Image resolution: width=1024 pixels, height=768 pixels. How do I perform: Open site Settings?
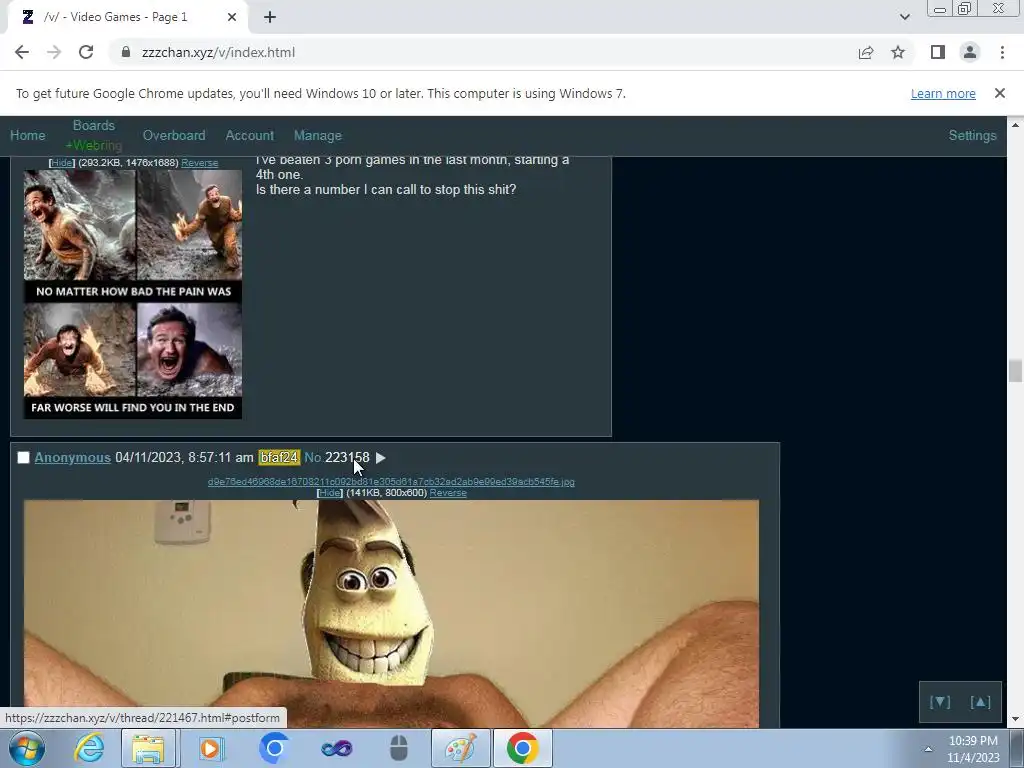point(972,135)
